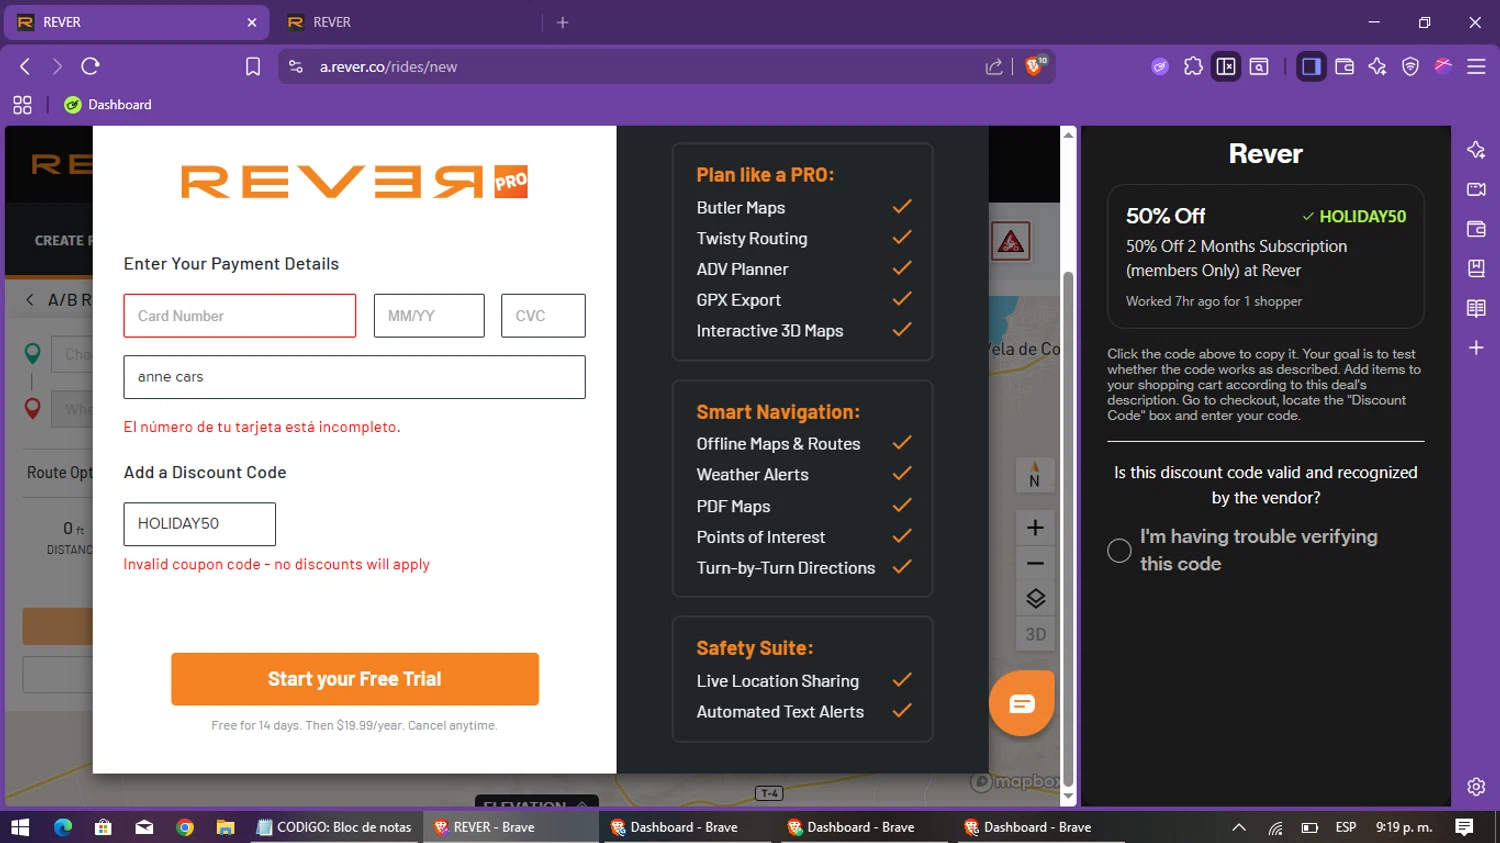Image resolution: width=1500 pixels, height=843 pixels.
Task: Click the map north compass button
Action: point(1035,475)
